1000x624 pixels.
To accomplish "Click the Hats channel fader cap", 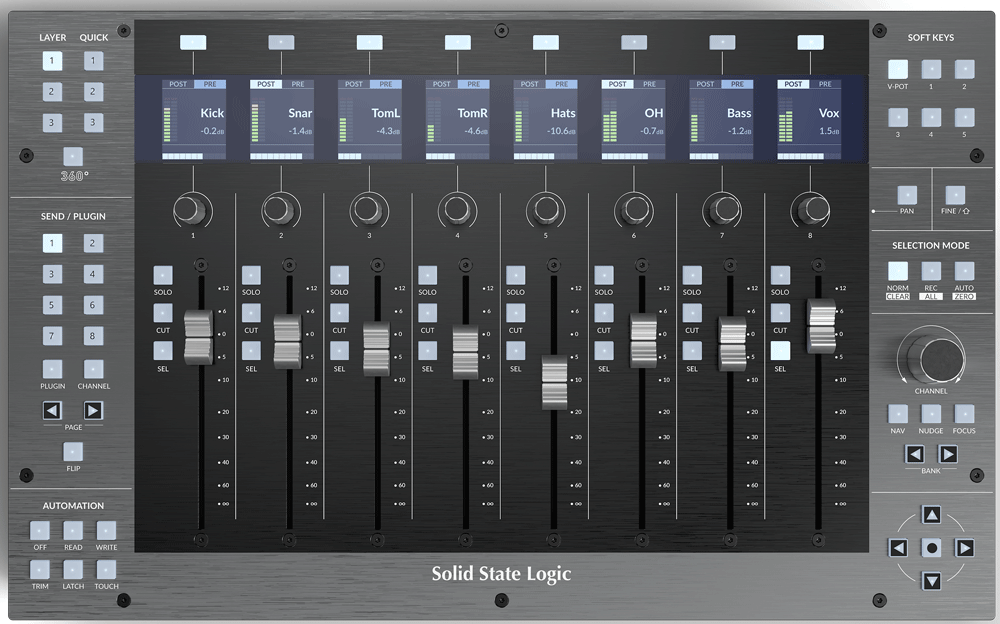I will [x=554, y=382].
